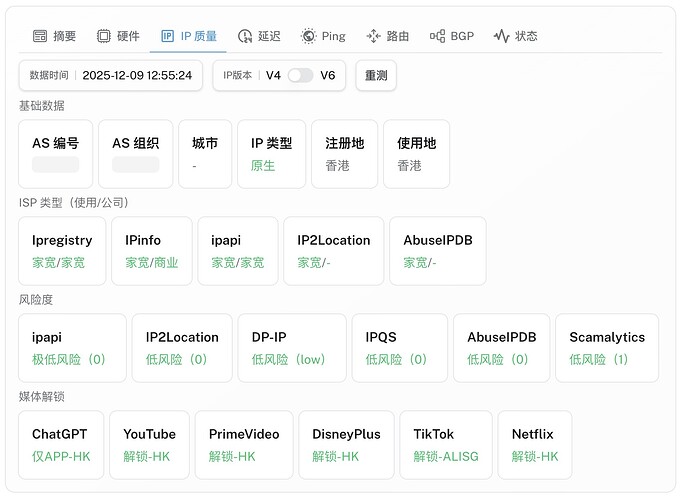The height and width of the screenshot is (500, 682).
Task: Click the Scamalytics 低风险 (1) card
Action: 607,348
